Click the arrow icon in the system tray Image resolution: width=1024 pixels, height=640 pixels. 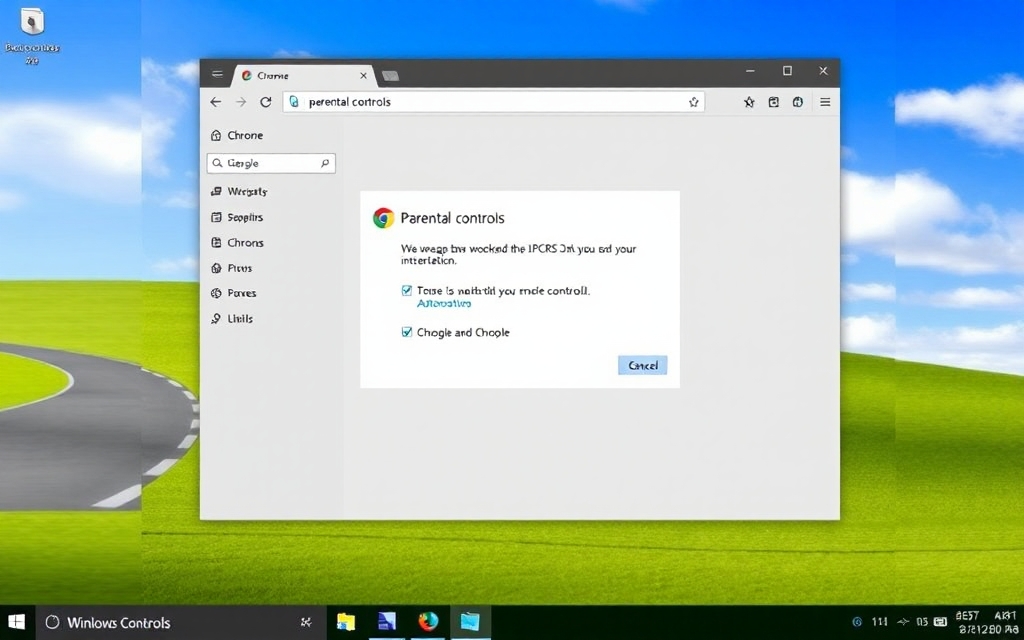tap(903, 622)
